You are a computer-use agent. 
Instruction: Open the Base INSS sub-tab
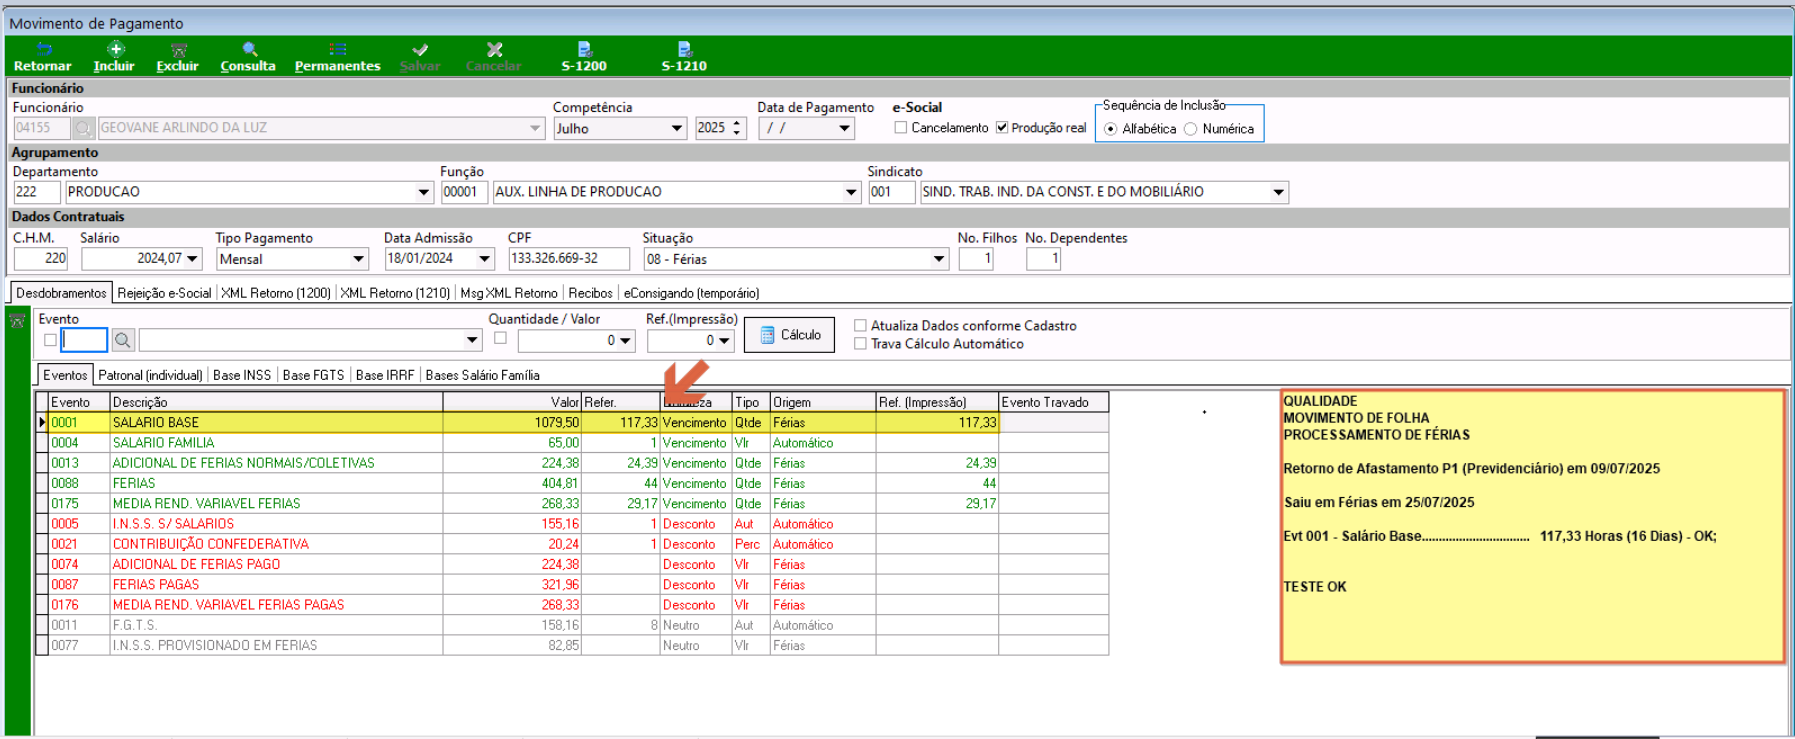point(242,375)
